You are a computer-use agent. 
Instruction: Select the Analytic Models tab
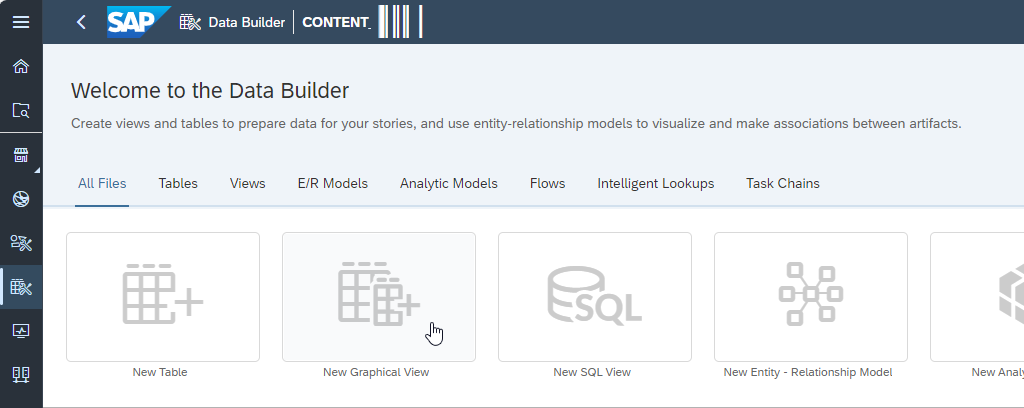click(x=449, y=184)
